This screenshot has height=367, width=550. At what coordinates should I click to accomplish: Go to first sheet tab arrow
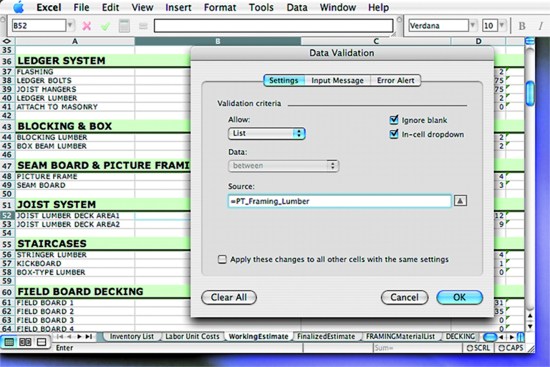coord(60,336)
